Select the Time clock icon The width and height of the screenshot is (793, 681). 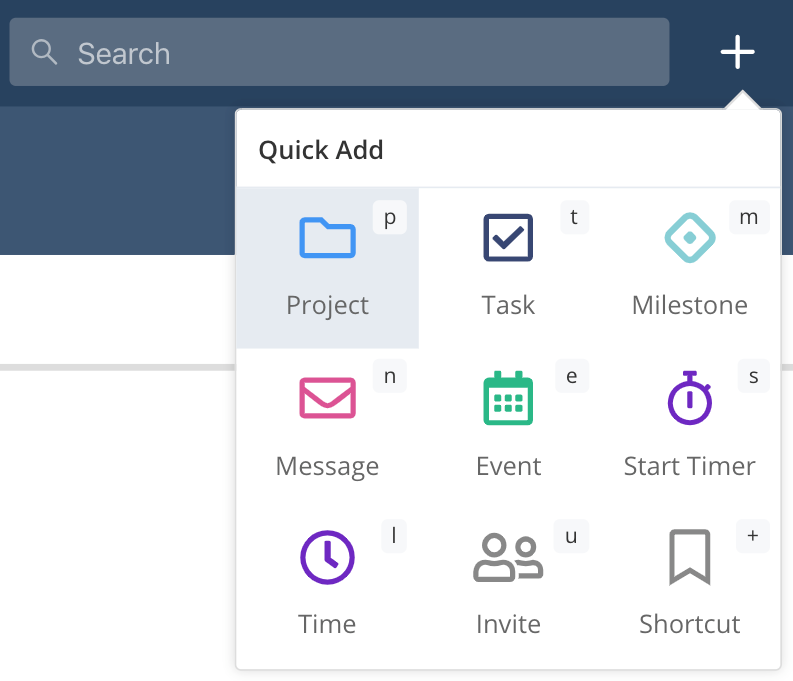click(327, 557)
